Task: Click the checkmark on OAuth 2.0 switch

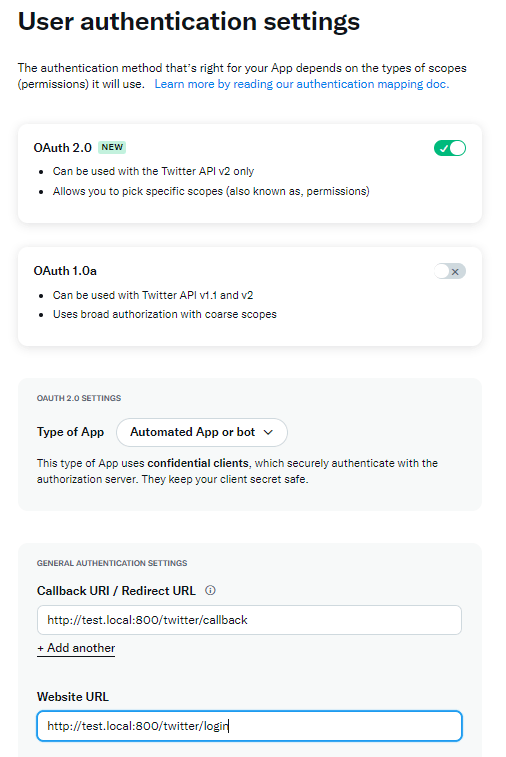Action: 444,148
